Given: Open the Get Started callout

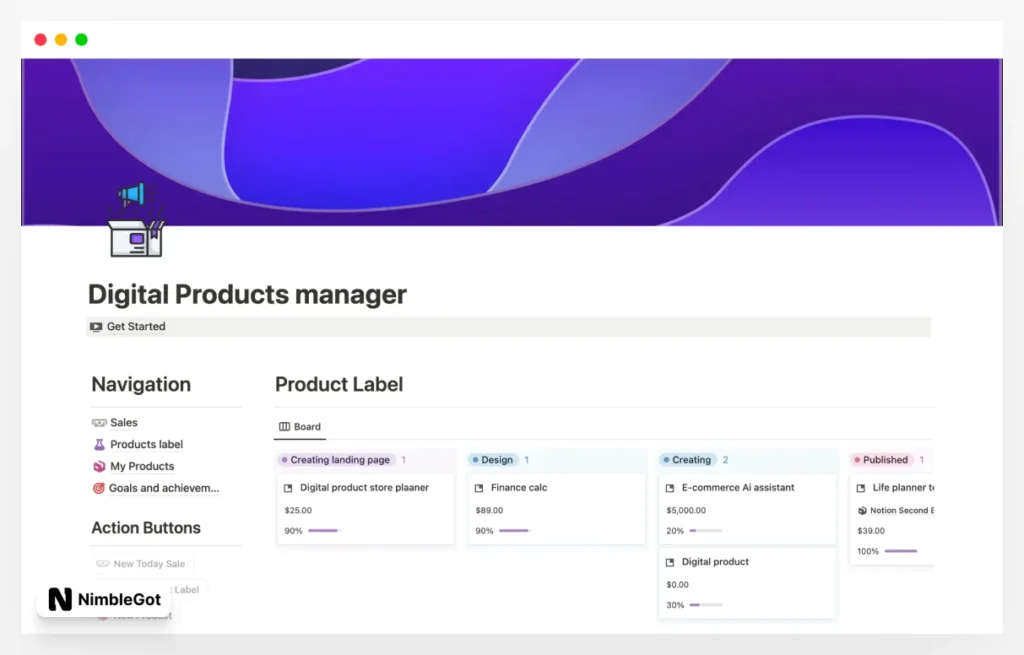Looking at the screenshot, I should tap(508, 327).
